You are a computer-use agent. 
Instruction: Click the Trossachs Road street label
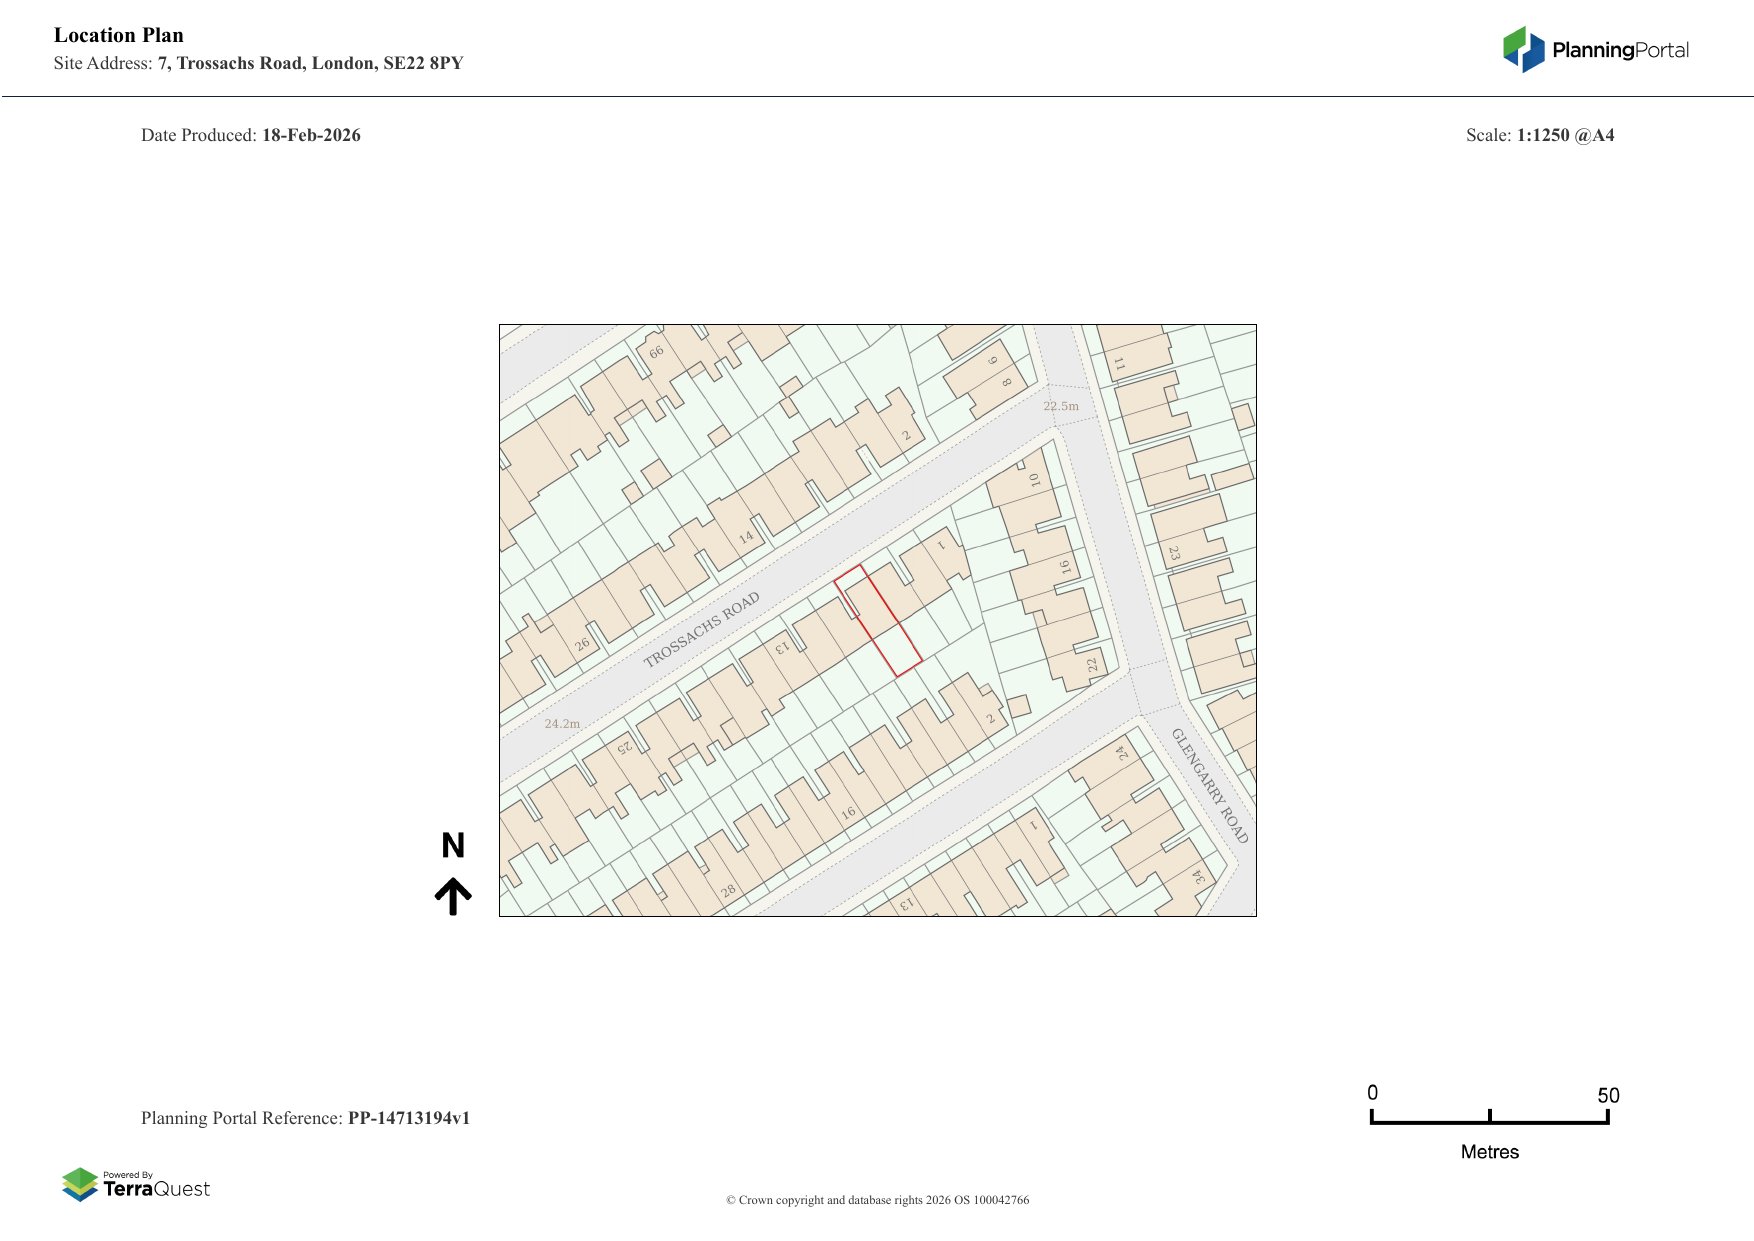pyautogui.click(x=701, y=629)
